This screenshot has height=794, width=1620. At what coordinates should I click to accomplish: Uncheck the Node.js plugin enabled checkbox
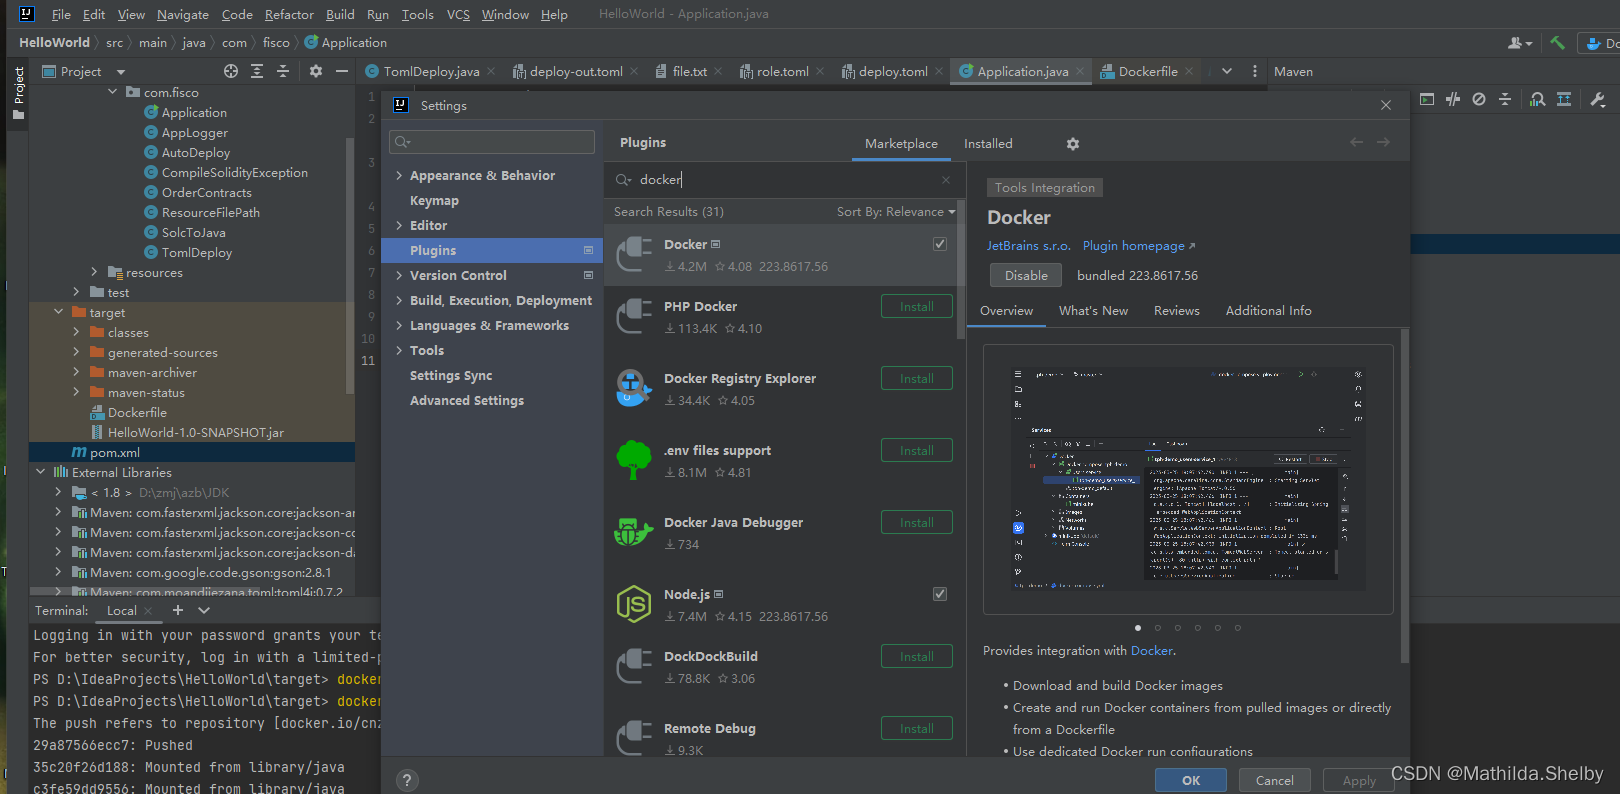(x=940, y=594)
